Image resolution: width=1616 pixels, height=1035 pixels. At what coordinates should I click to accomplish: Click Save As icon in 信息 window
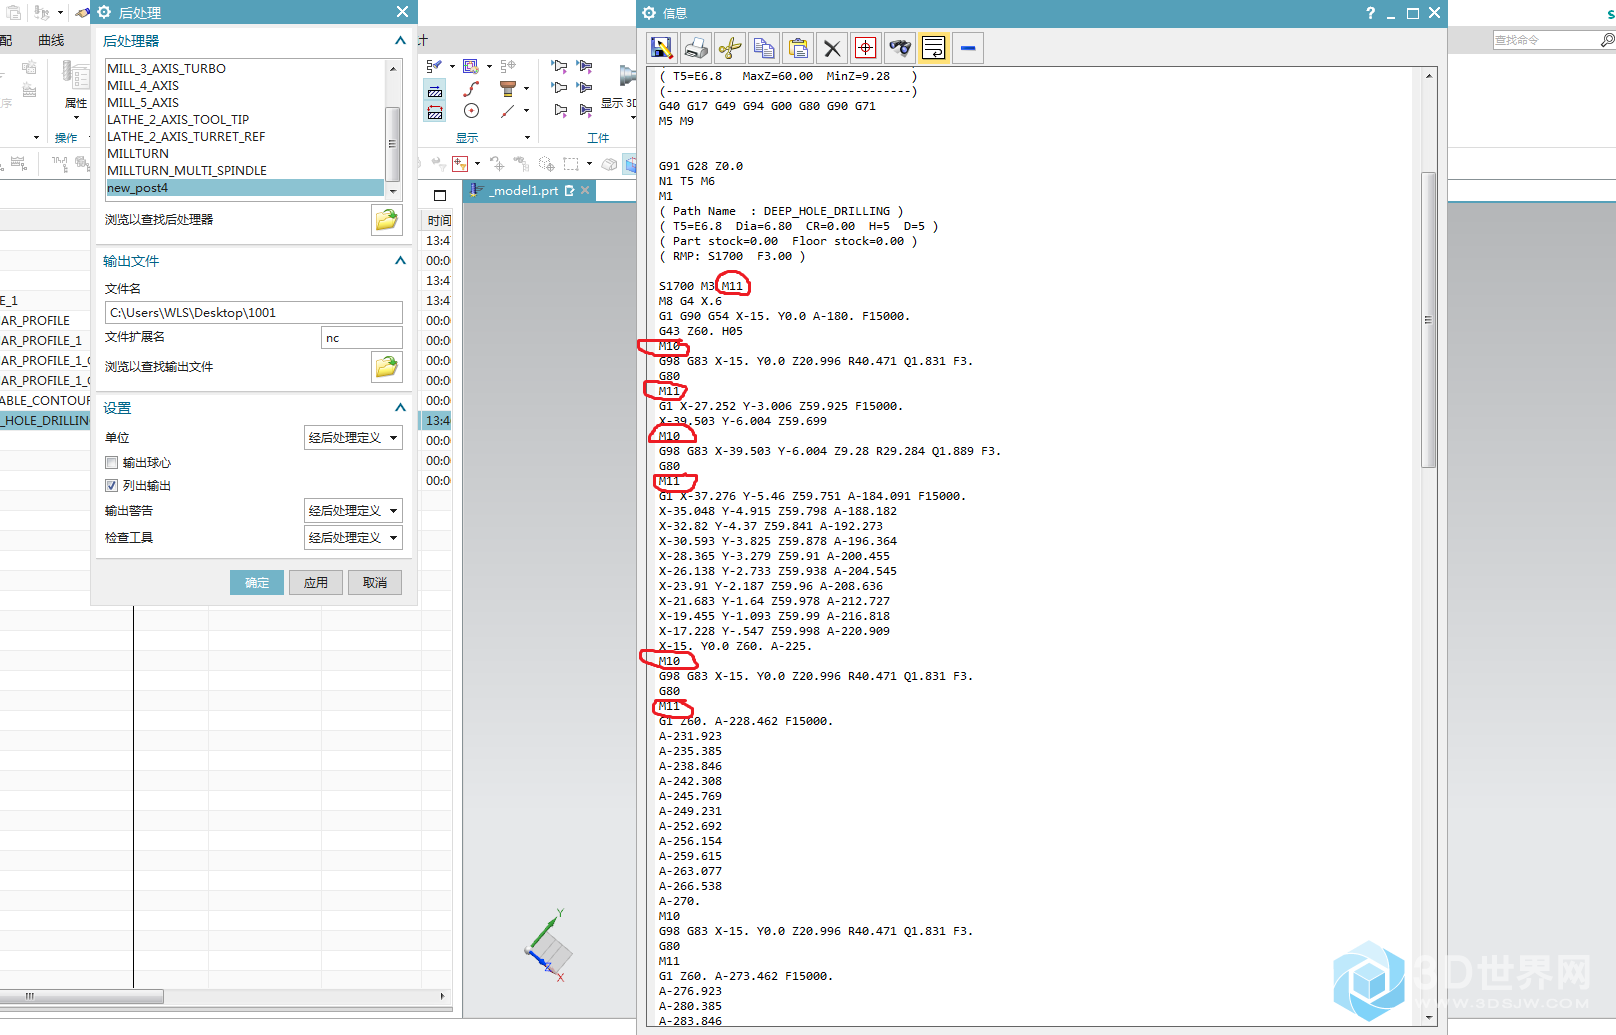tap(662, 48)
